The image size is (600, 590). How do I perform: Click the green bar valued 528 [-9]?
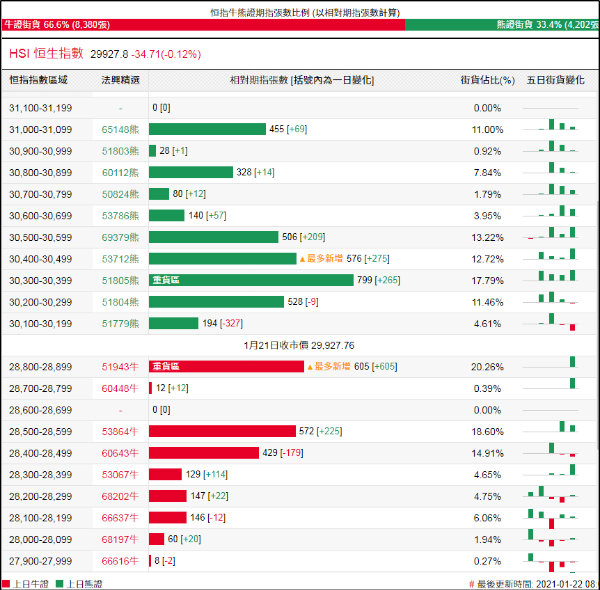217,302
